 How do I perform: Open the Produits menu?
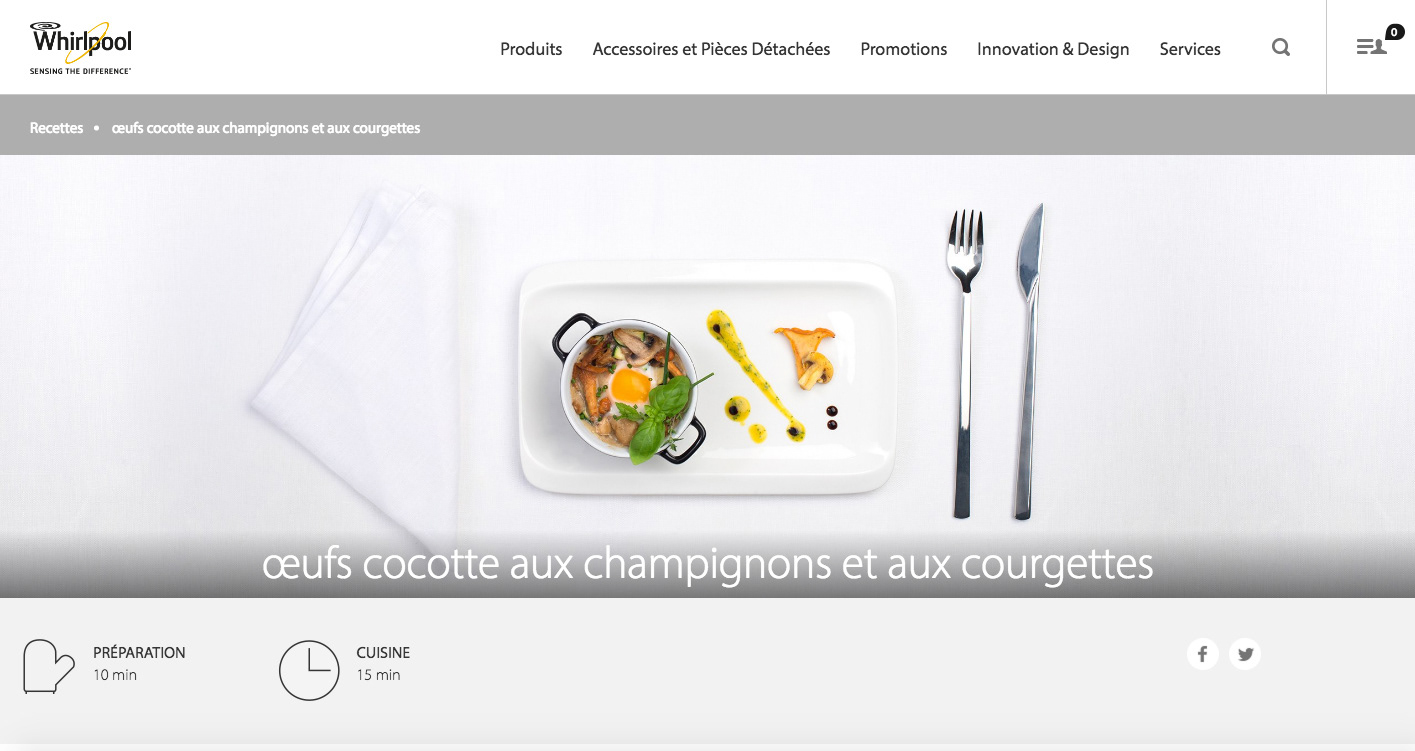point(531,49)
